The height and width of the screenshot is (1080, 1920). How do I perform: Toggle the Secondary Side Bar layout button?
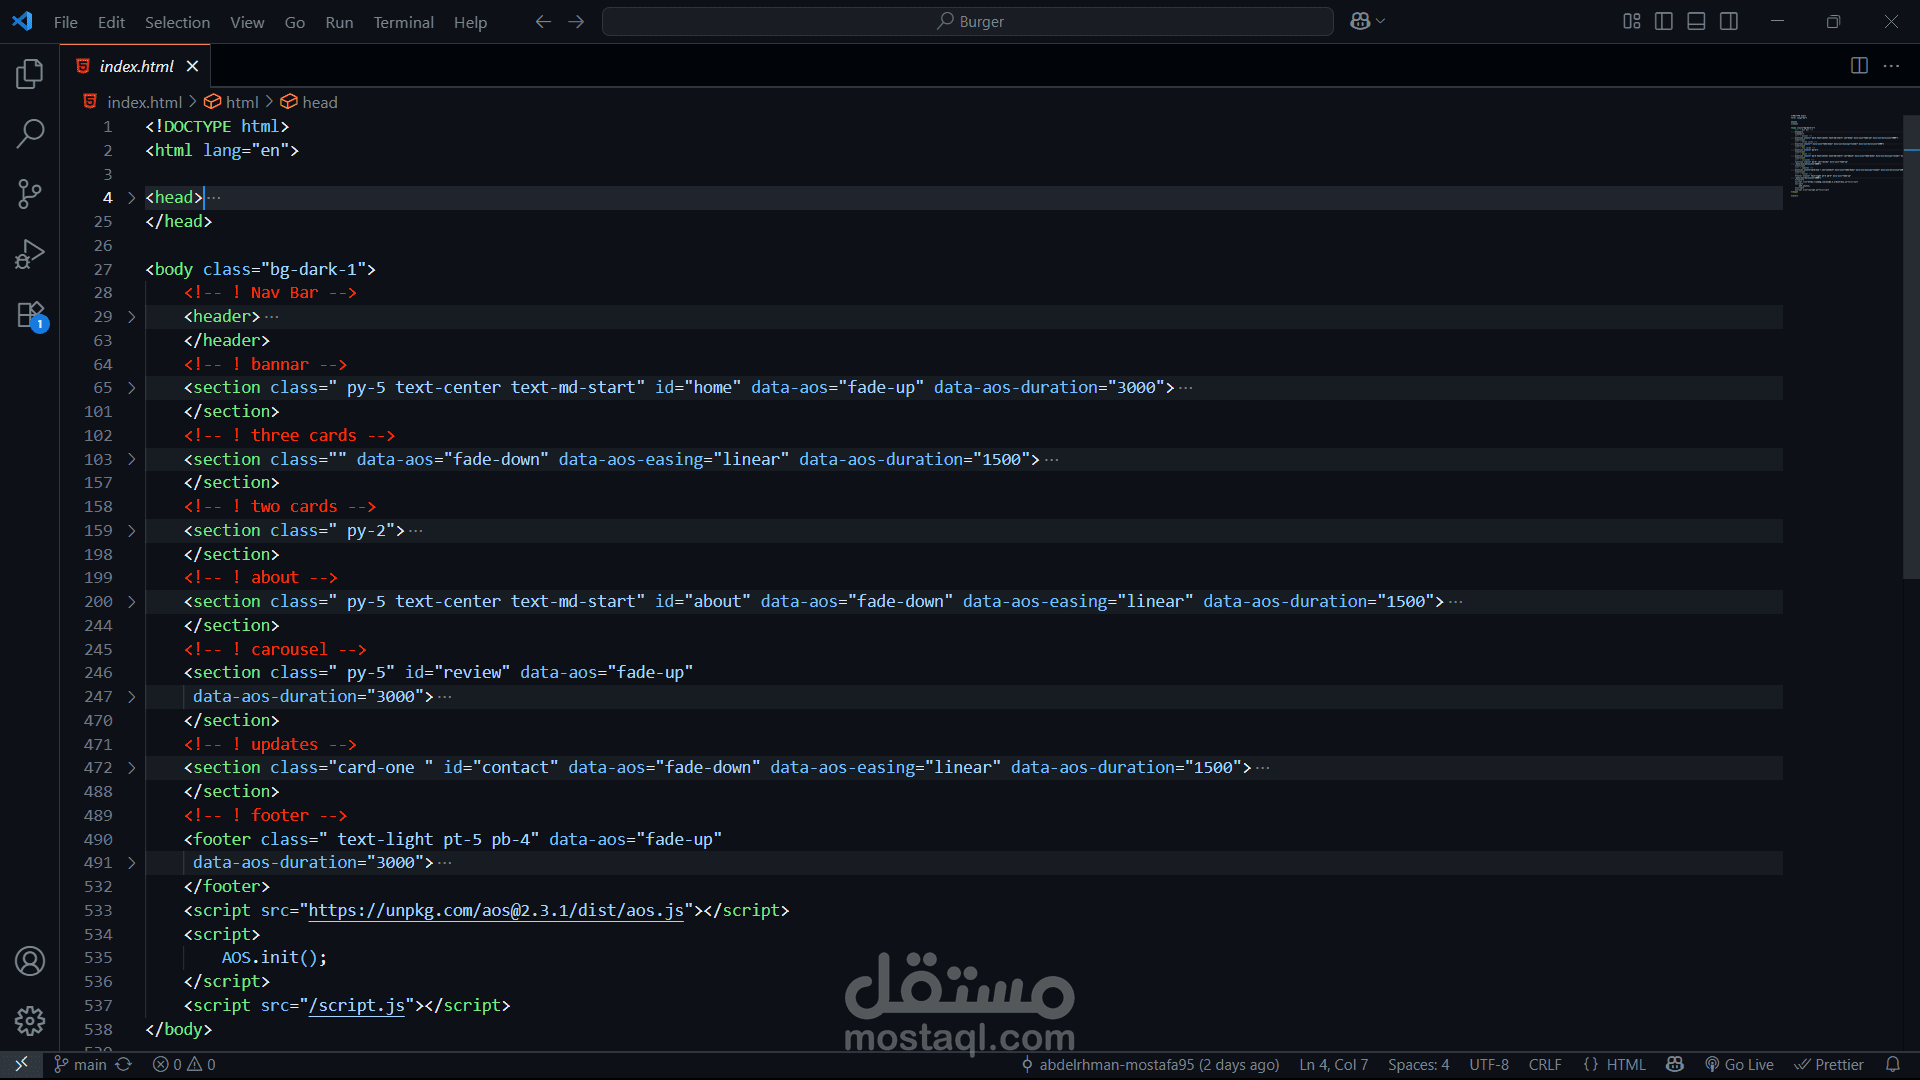coord(1729,21)
